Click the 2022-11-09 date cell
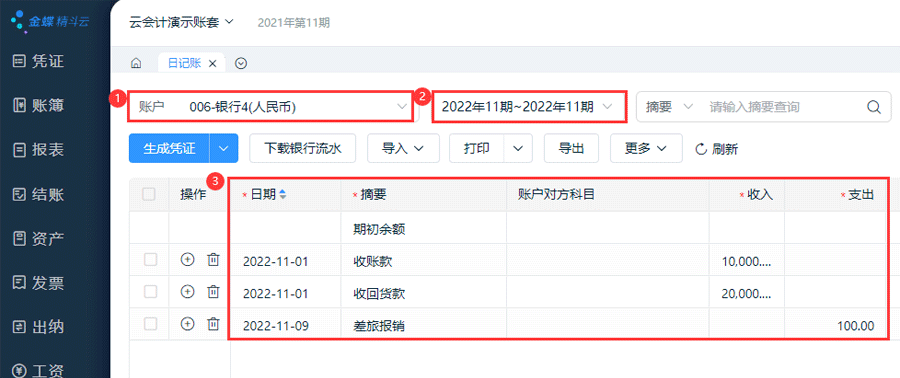This screenshot has width=900, height=378. click(285, 325)
